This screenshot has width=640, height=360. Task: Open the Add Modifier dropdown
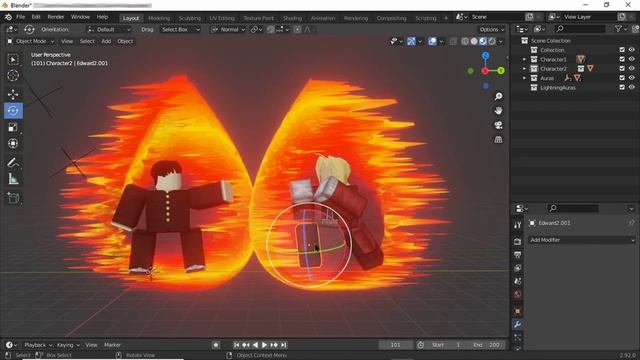pyautogui.click(x=582, y=240)
